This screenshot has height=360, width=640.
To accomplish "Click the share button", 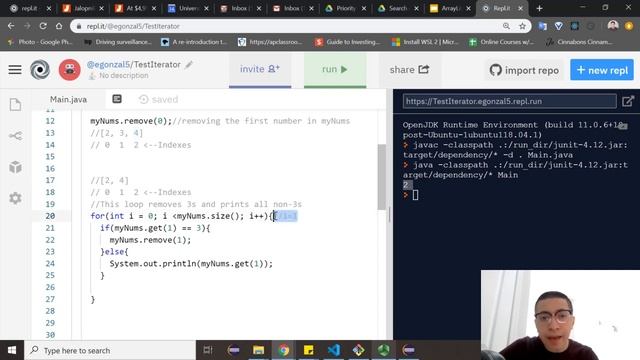I will pos(409,70).
